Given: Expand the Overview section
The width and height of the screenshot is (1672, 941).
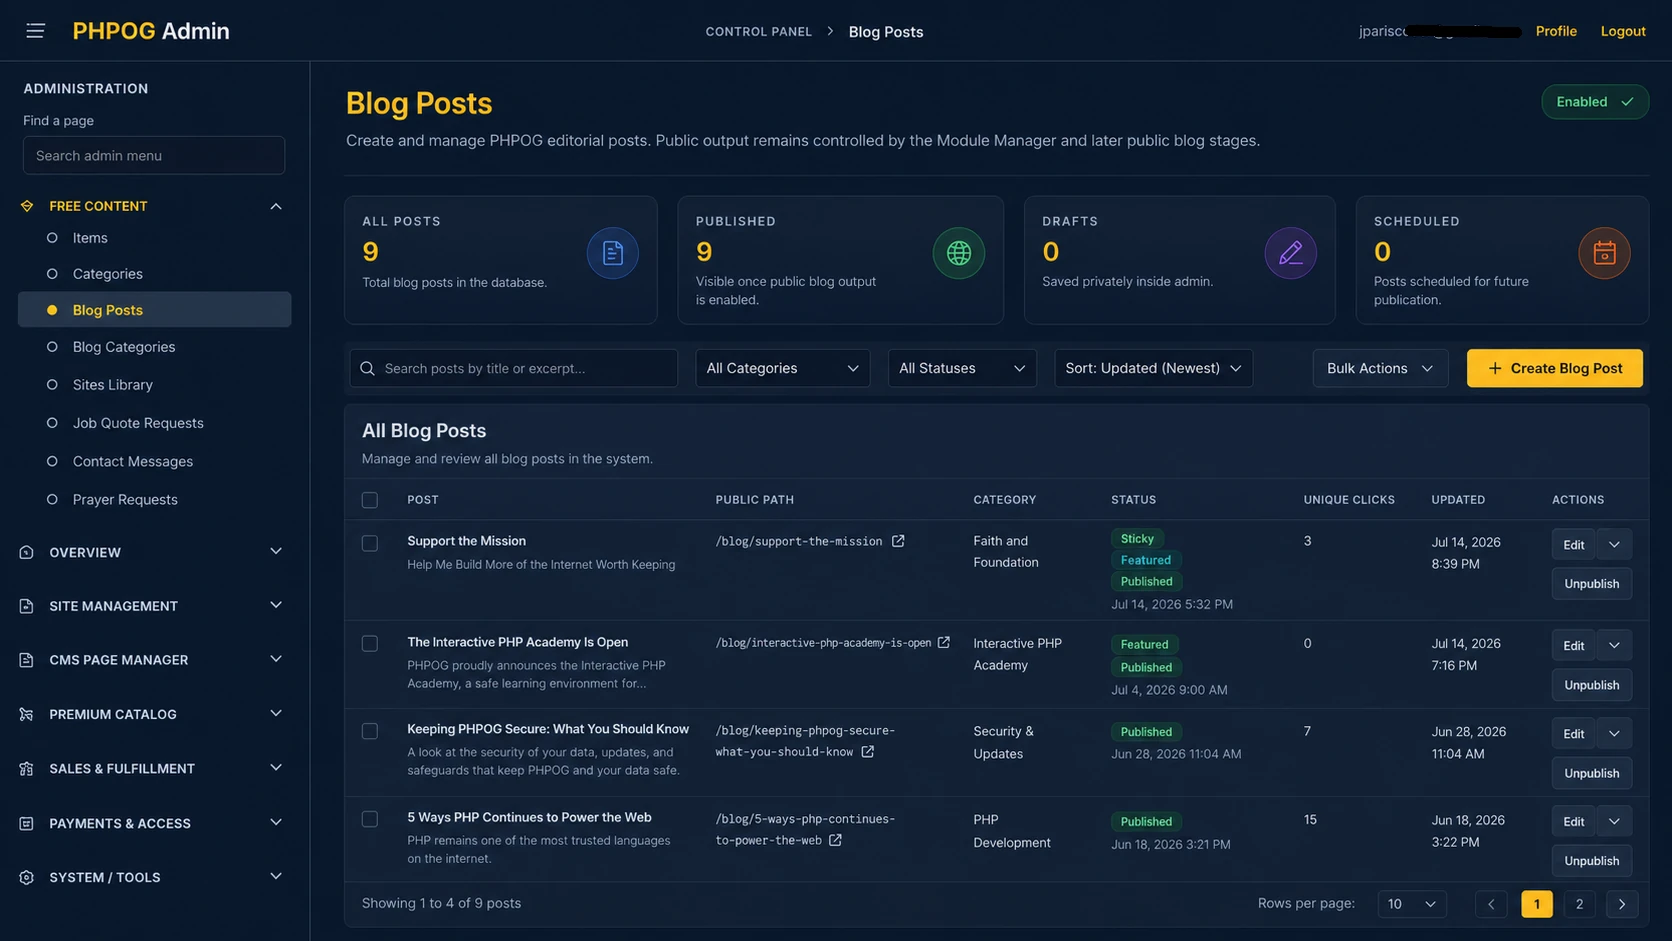Looking at the screenshot, I should tap(276, 552).
